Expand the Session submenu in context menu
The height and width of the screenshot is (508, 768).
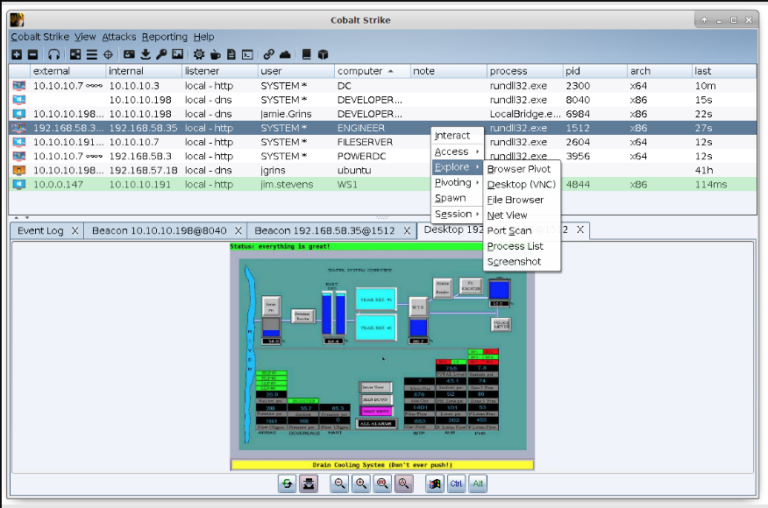click(x=454, y=214)
